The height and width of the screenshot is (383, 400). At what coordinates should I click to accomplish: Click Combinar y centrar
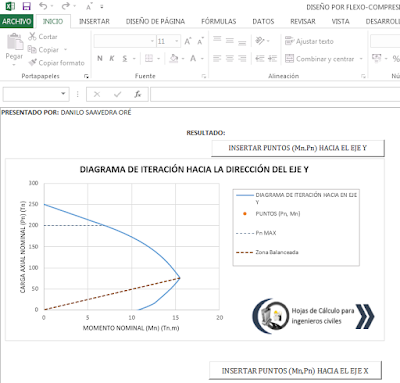pyautogui.click(x=319, y=59)
